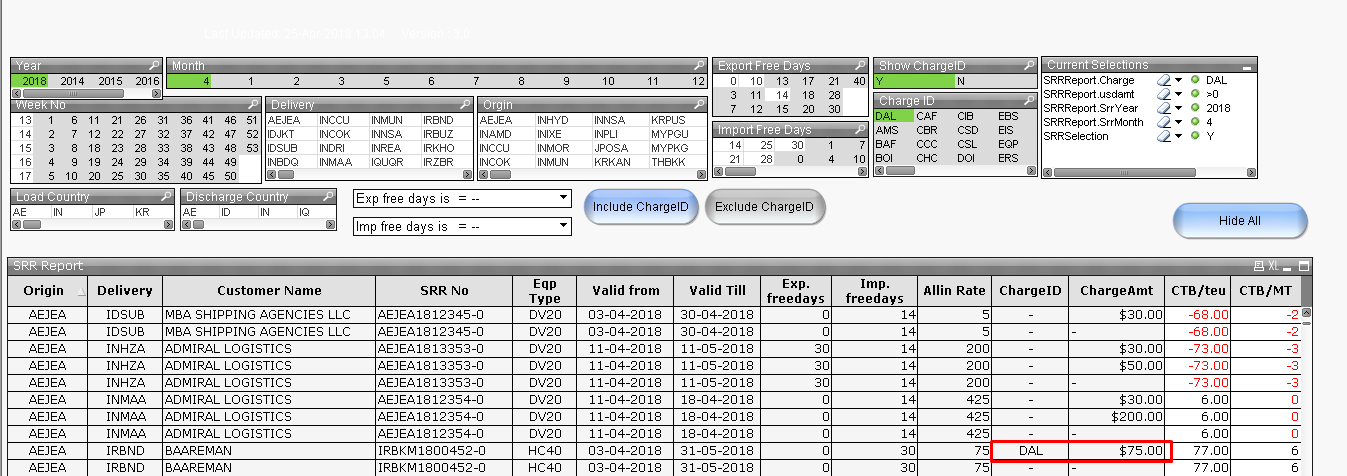
Task: Sort table by Allin Rate column header
Action: (955, 291)
